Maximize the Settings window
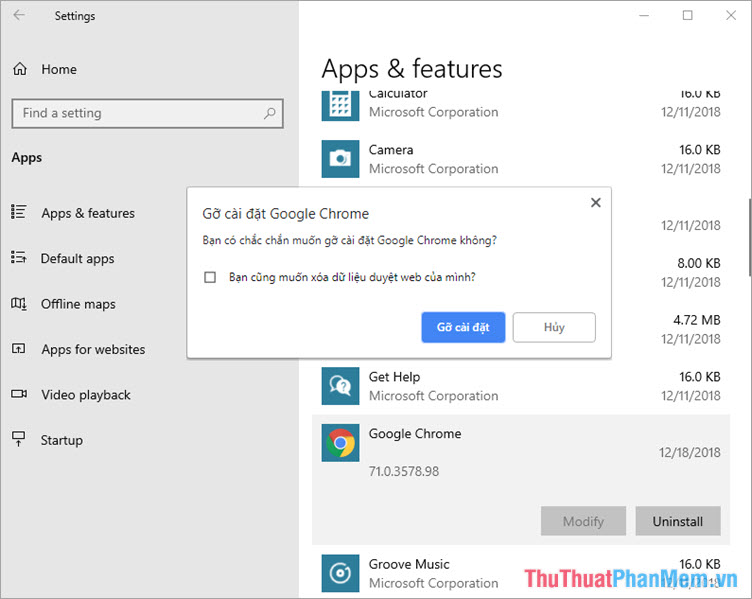The width and height of the screenshot is (752, 599). (x=687, y=15)
